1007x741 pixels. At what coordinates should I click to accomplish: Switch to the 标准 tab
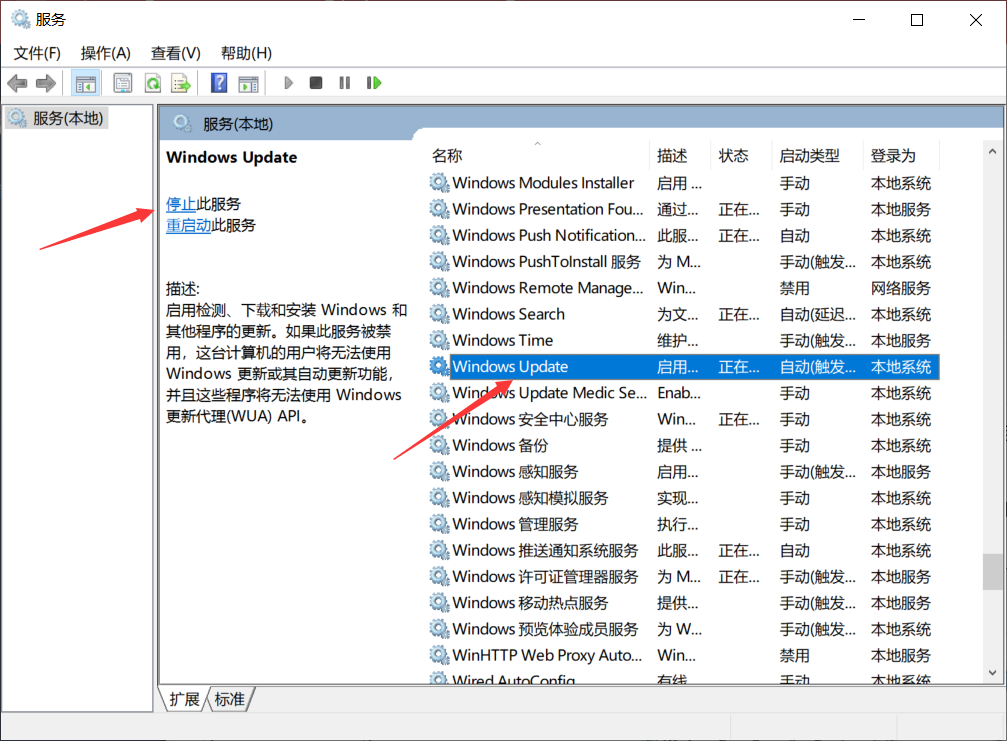point(229,699)
